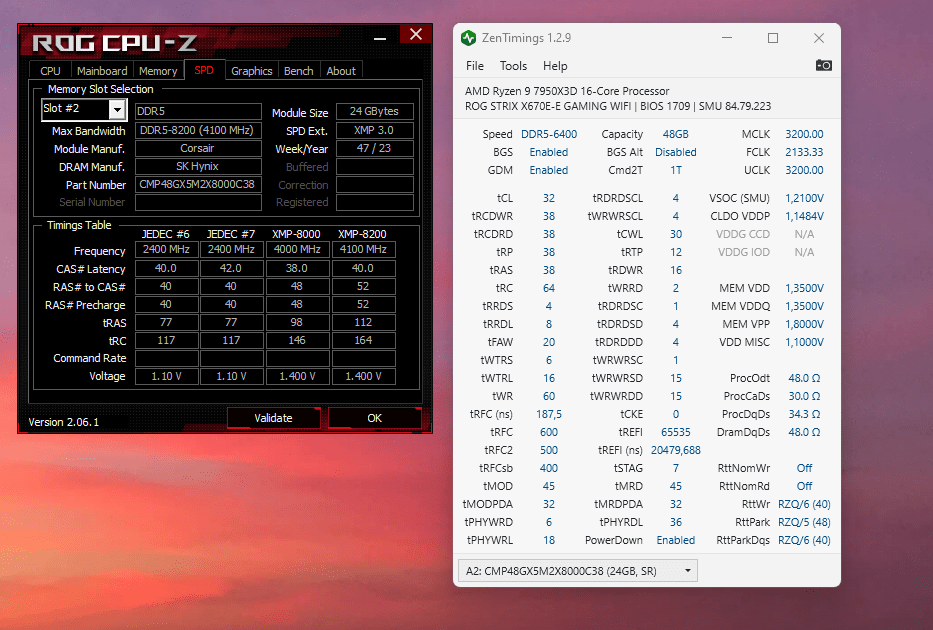Maximize the ZenTimings window
The height and width of the screenshot is (630, 933).
(773, 38)
